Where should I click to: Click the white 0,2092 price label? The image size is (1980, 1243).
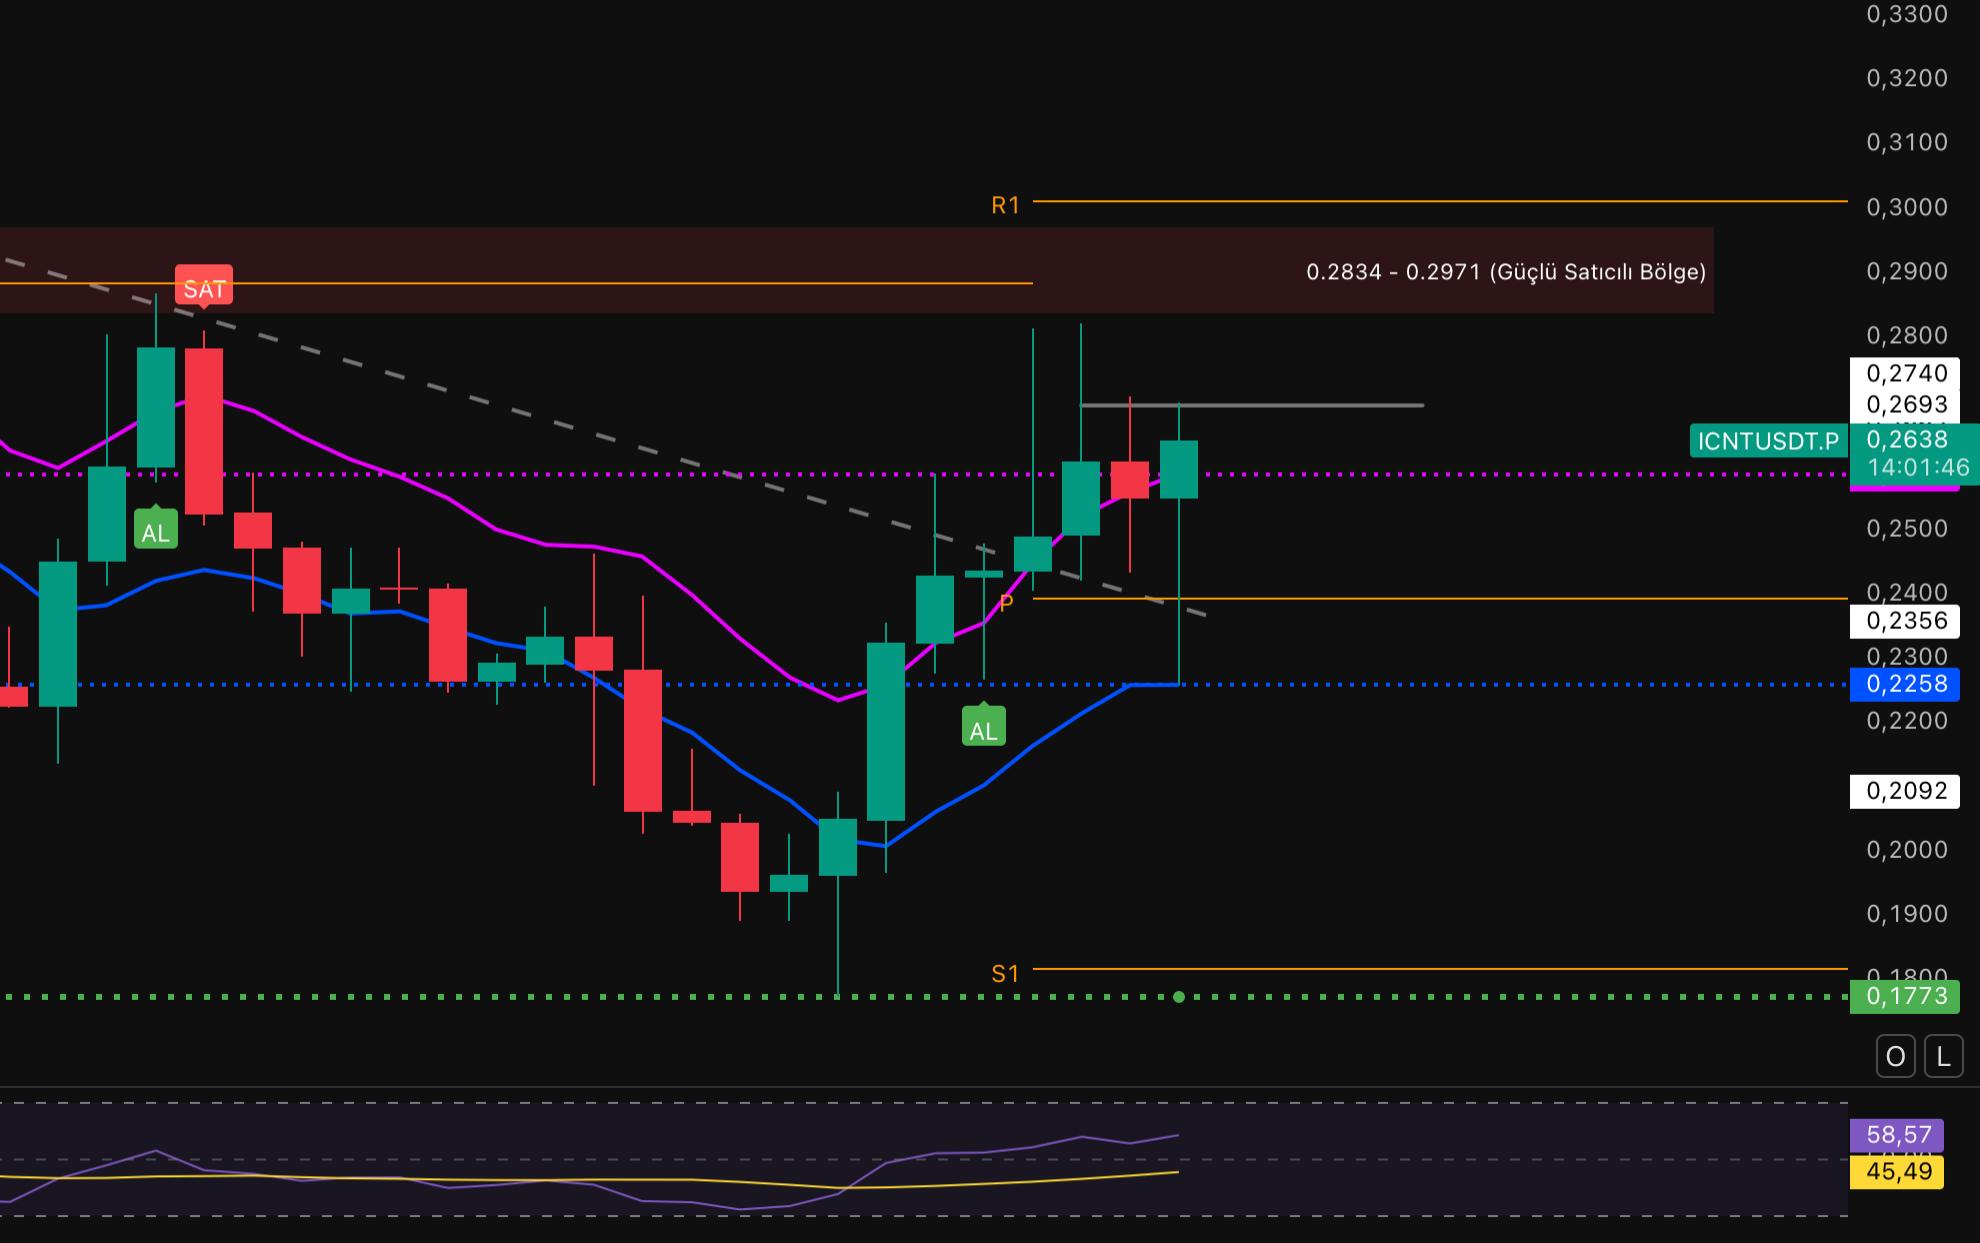point(1904,791)
